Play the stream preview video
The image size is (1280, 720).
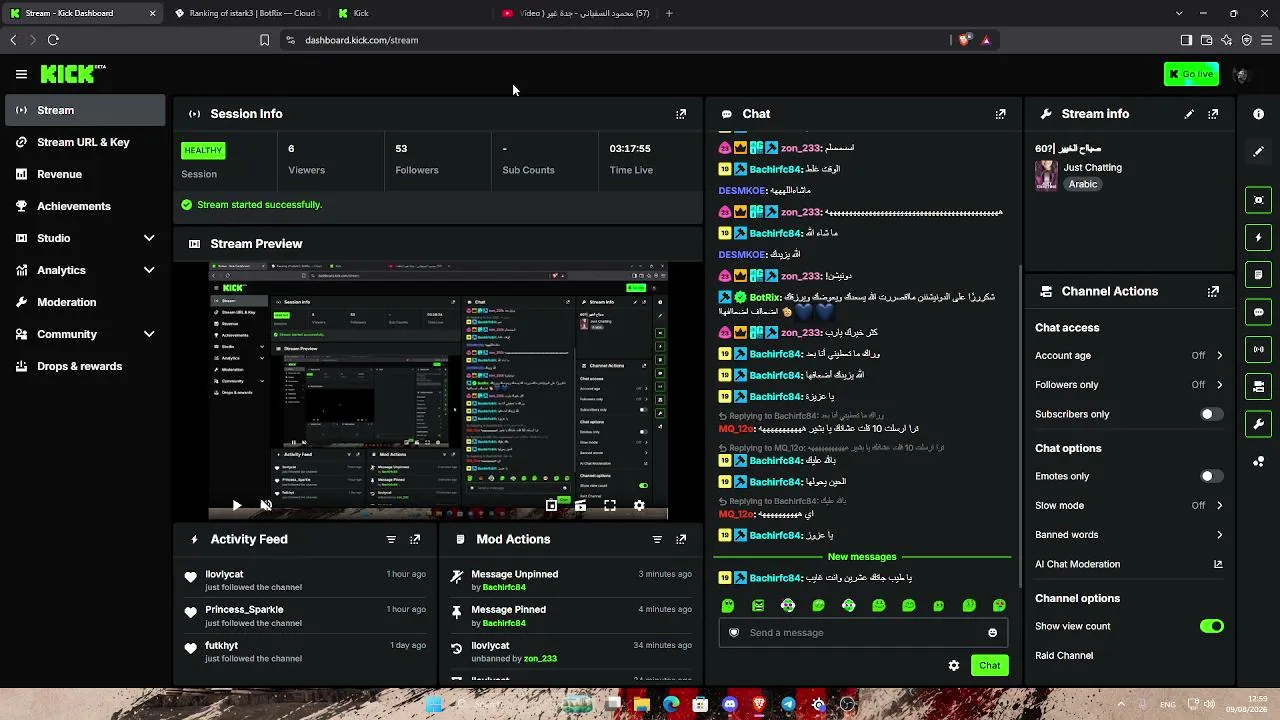click(236, 506)
